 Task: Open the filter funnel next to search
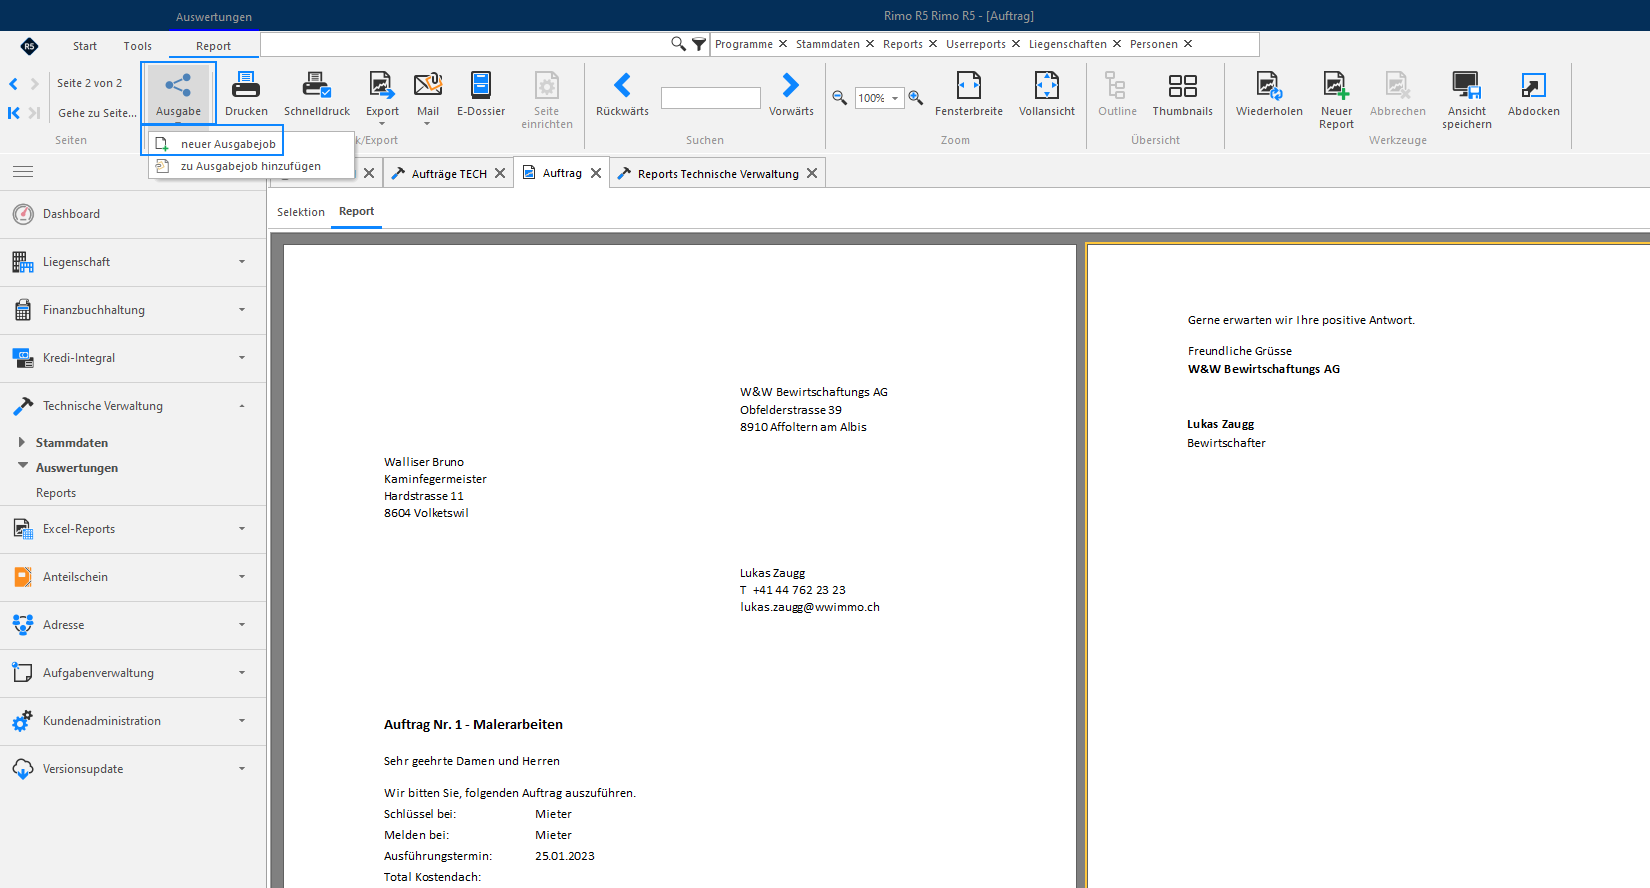click(699, 44)
